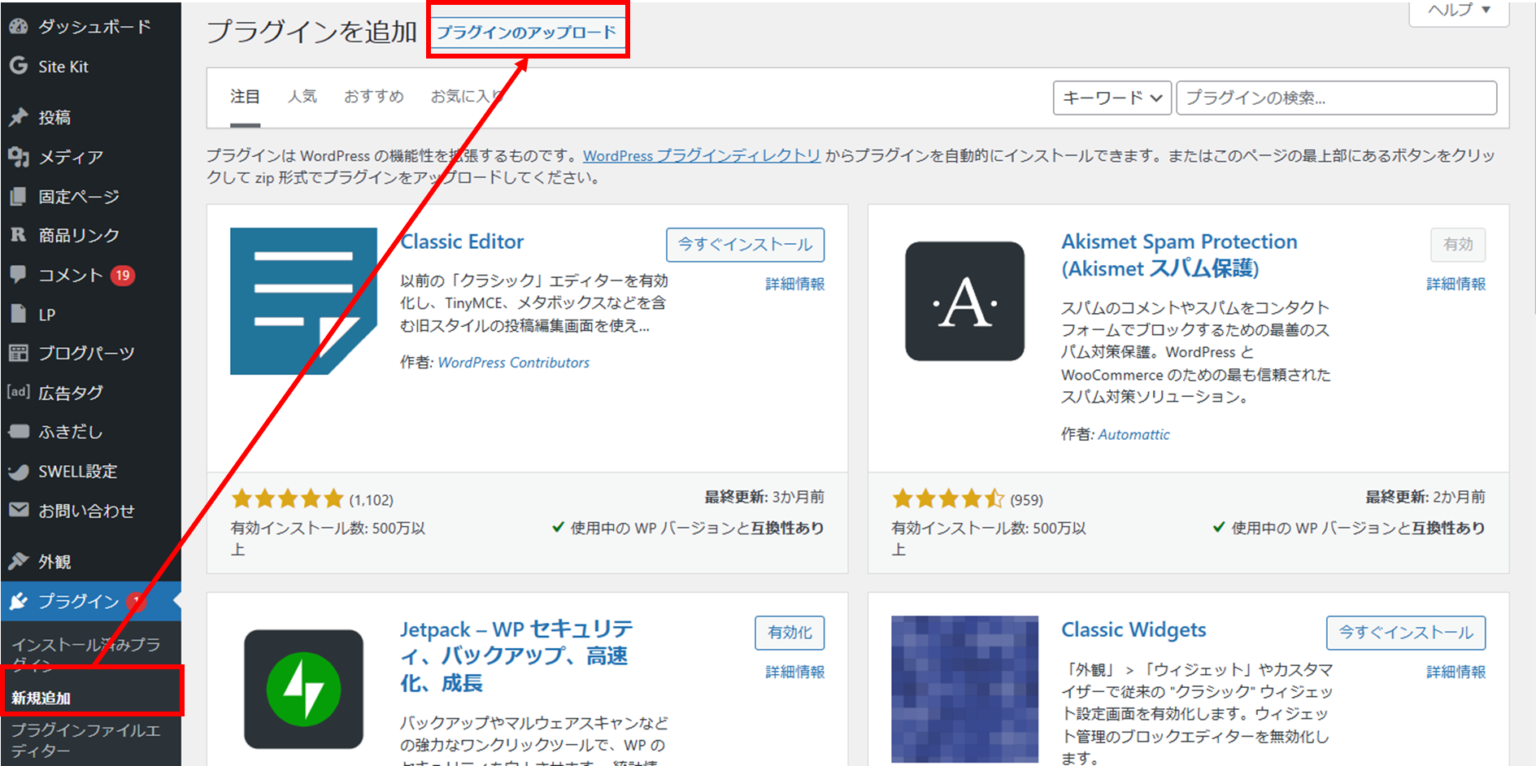The width and height of the screenshot is (1536, 766).
Task: Install Classic Editor with 今すぐインストール
Action: (x=744, y=244)
